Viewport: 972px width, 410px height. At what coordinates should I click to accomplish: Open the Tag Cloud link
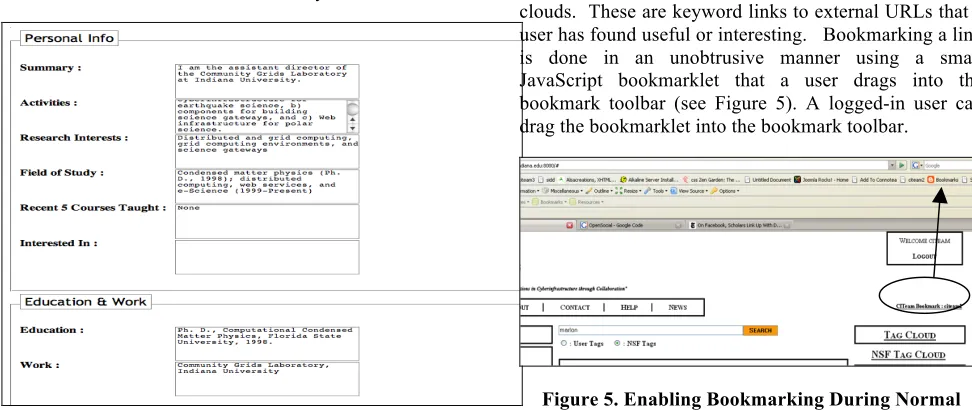(909, 335)
